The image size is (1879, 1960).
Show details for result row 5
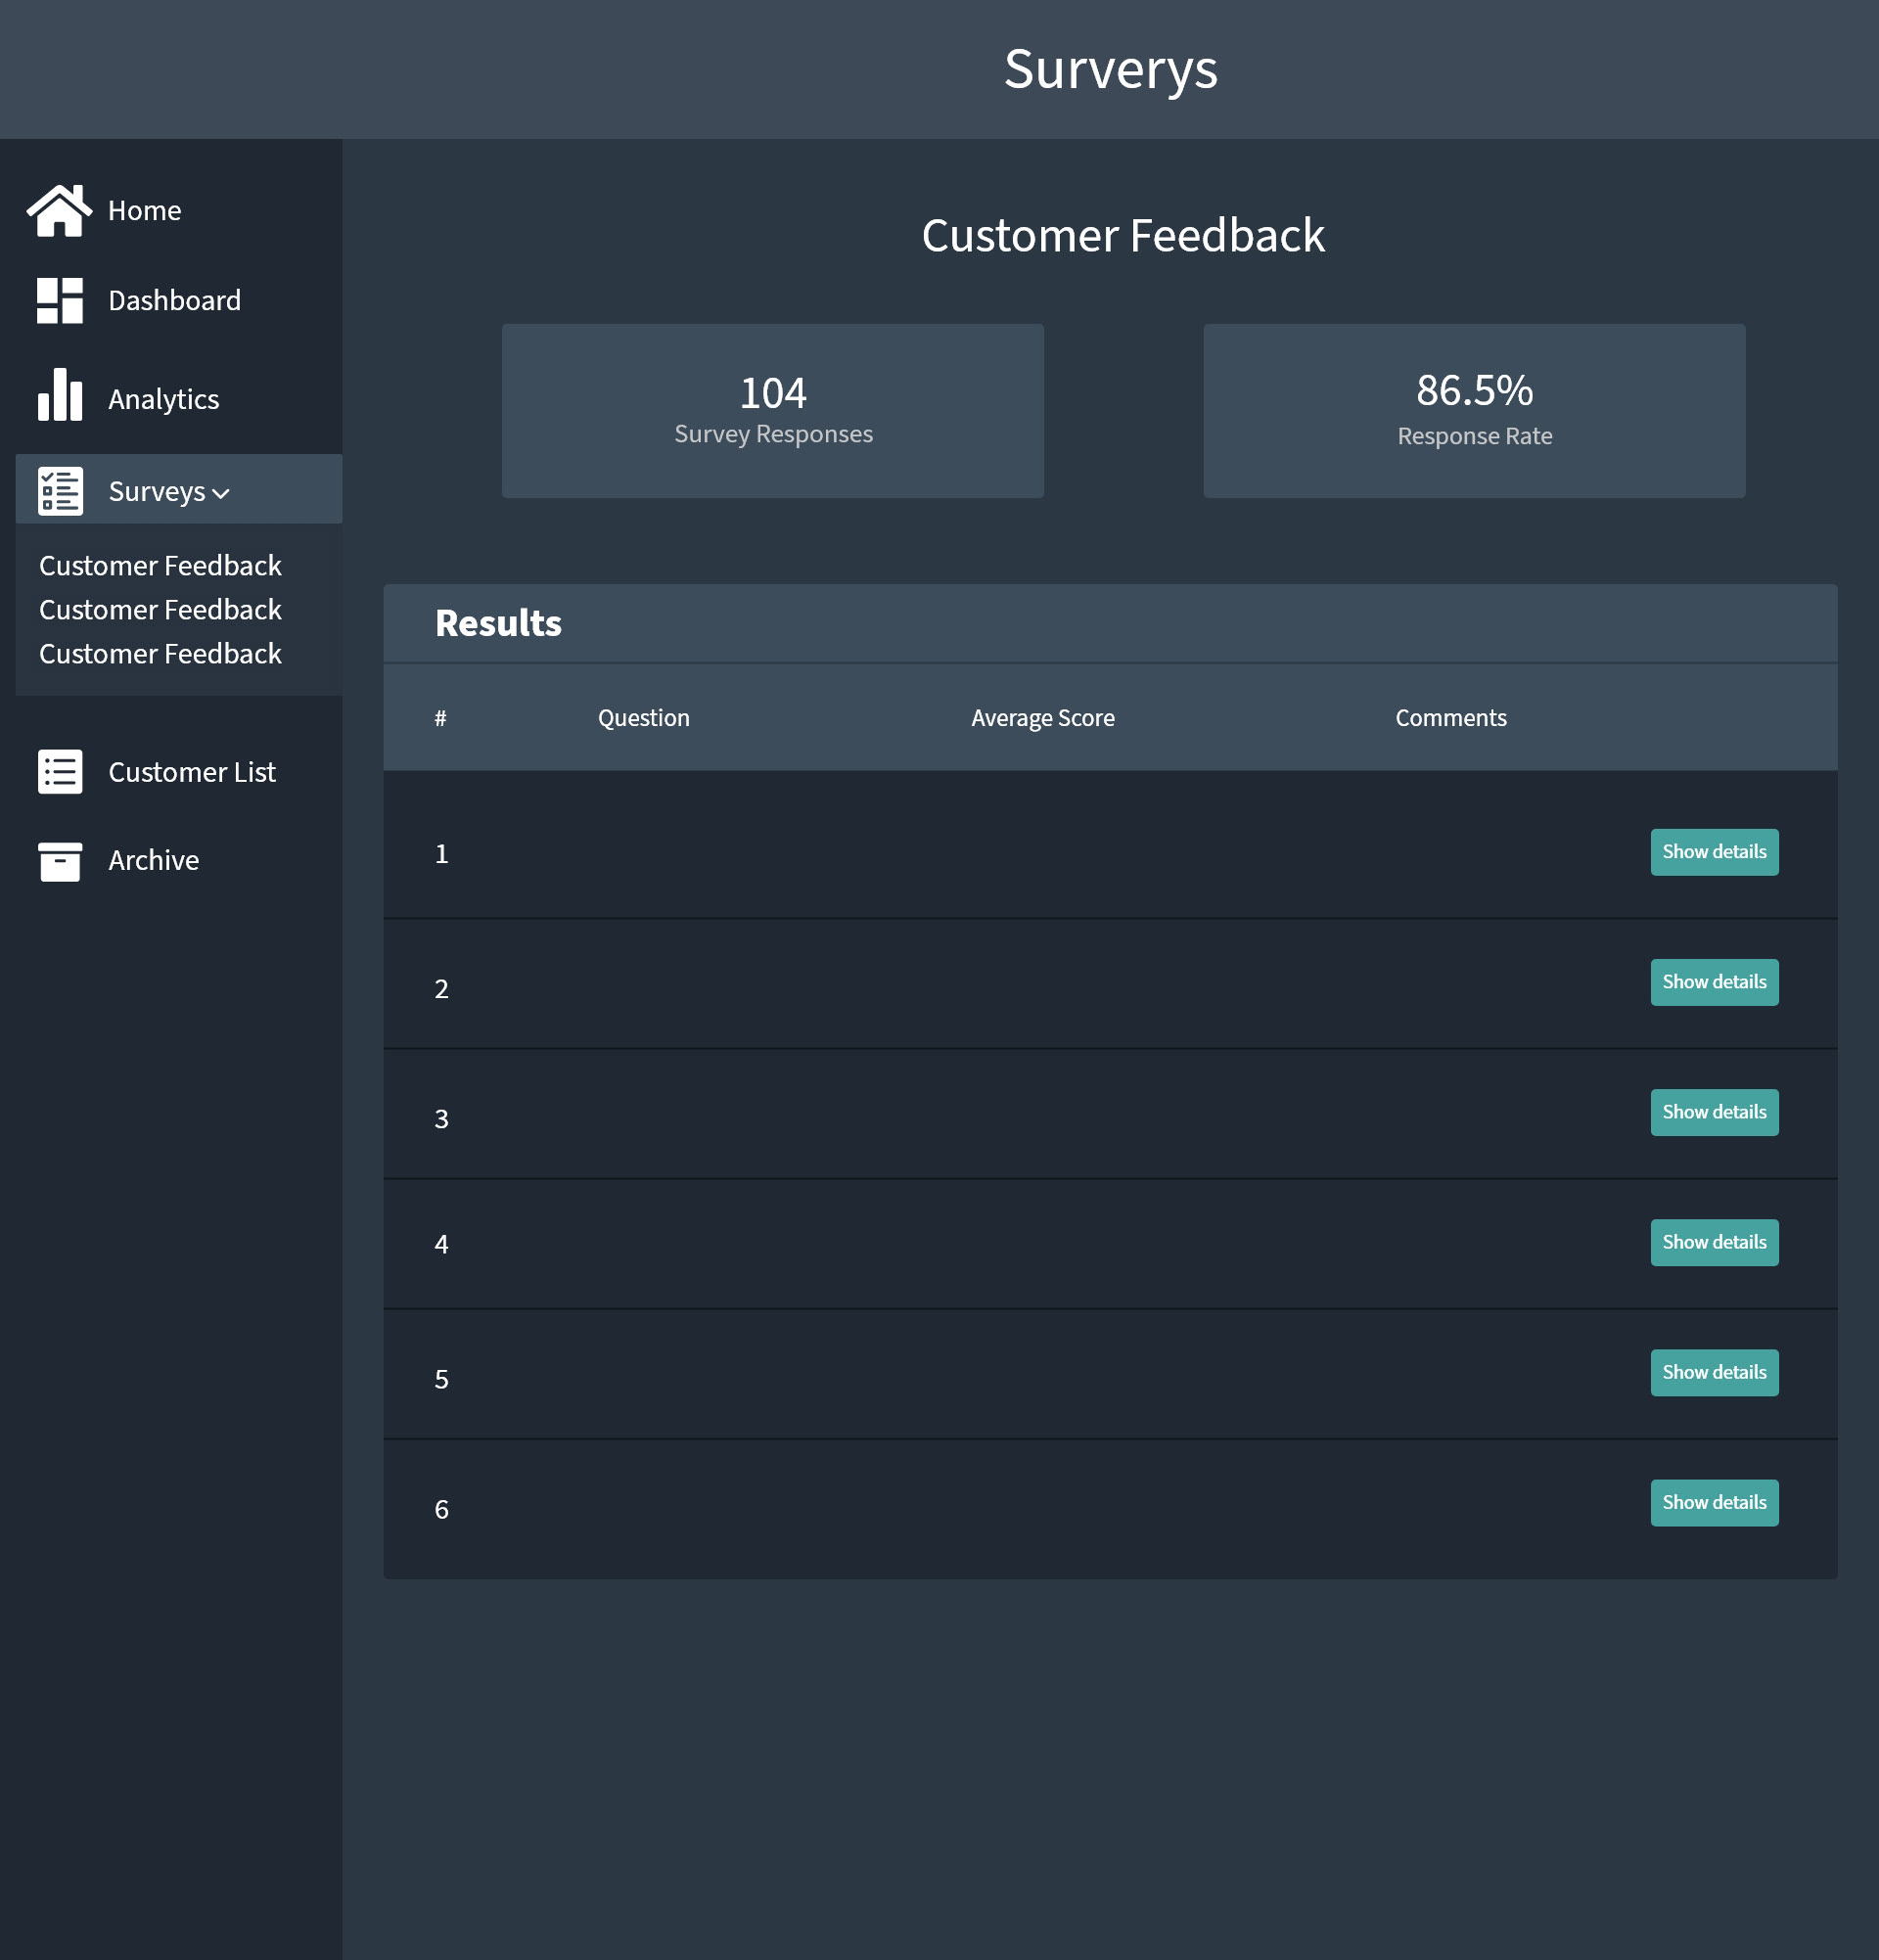click(1714, 1372)
